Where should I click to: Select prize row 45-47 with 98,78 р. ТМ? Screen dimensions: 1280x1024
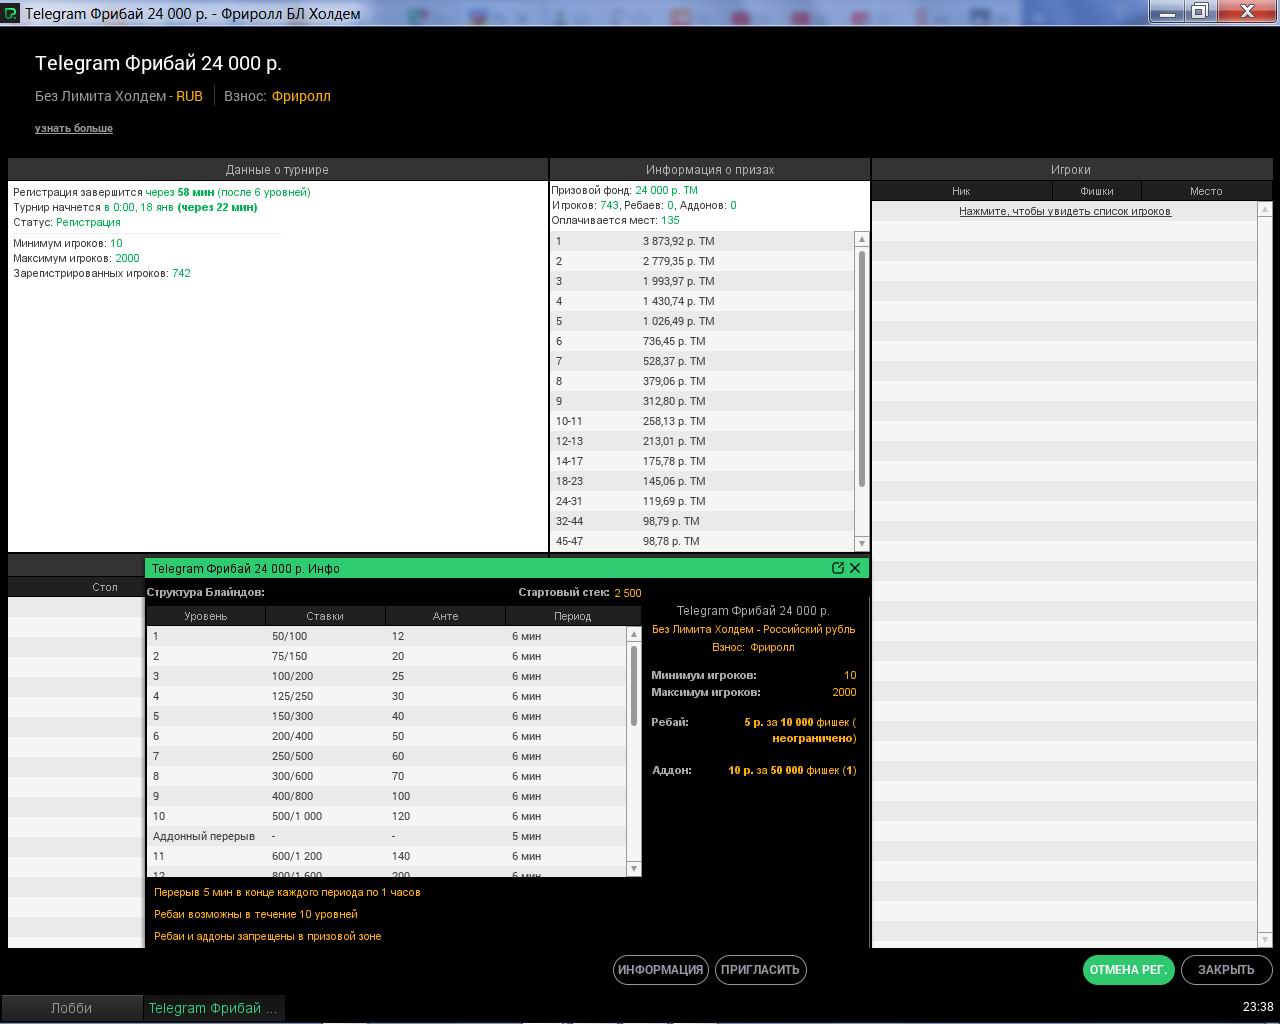(702, 541)
